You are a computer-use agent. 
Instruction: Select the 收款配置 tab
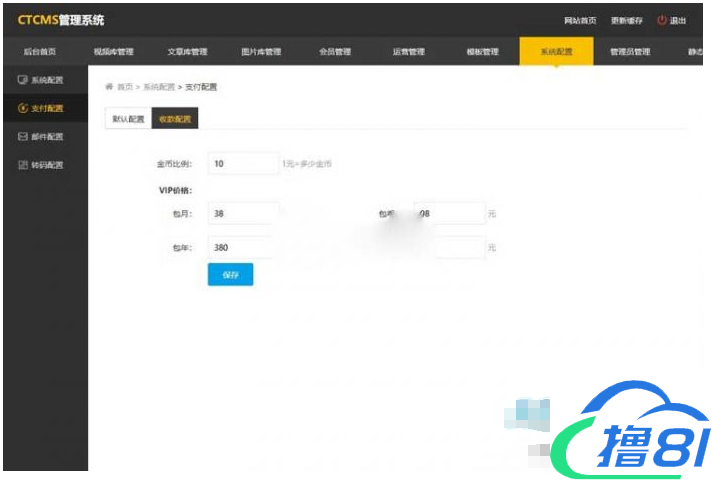click(x=174, y=119)
